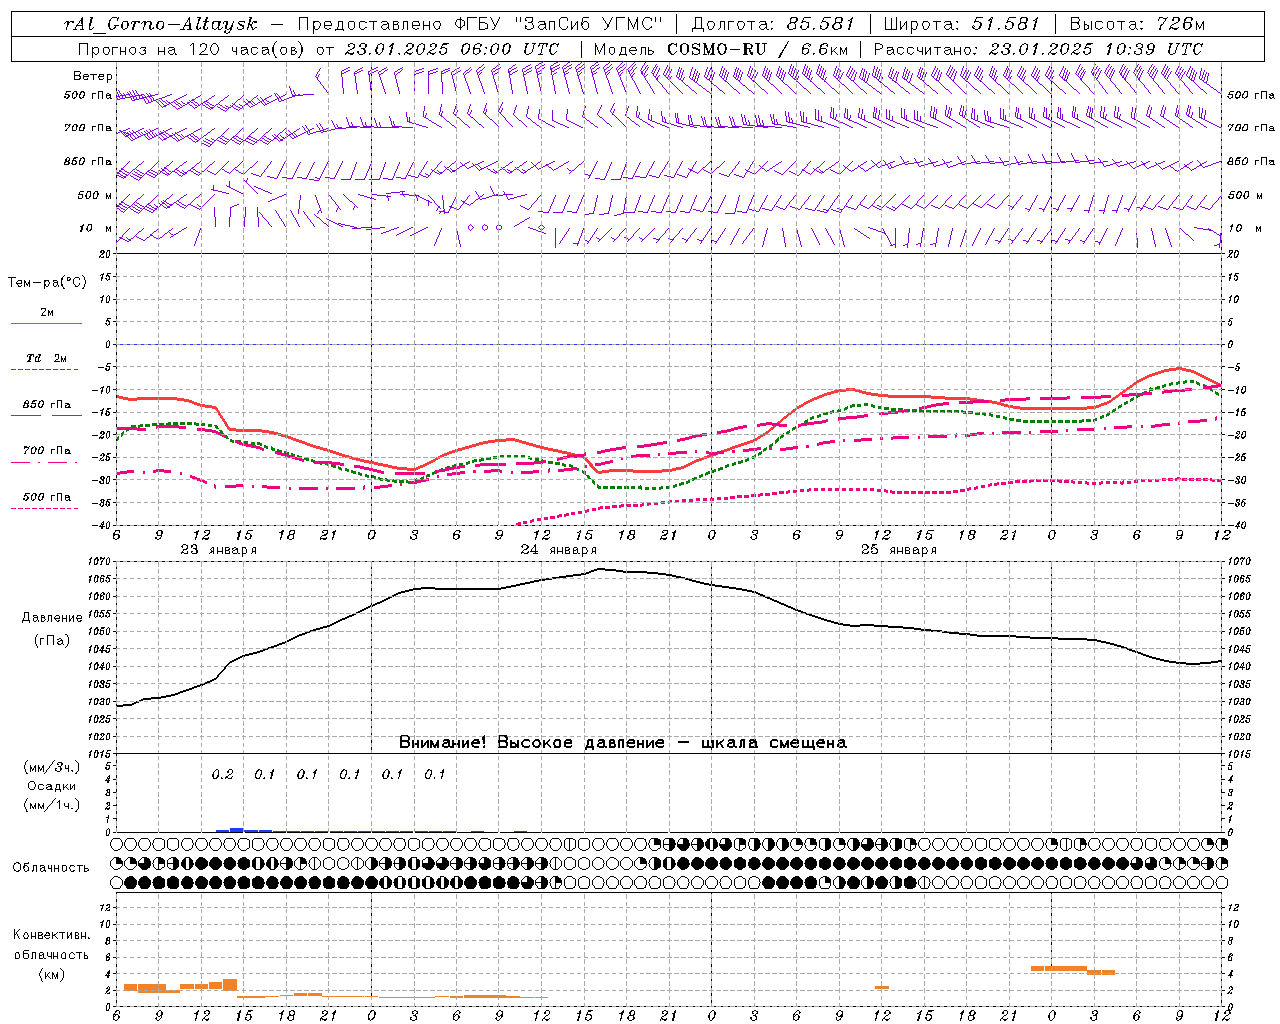Click 850 гПа entry in temperature legend
Image resolution: width=1280 pixels, height=1024 pixels.
coord(47,405)
